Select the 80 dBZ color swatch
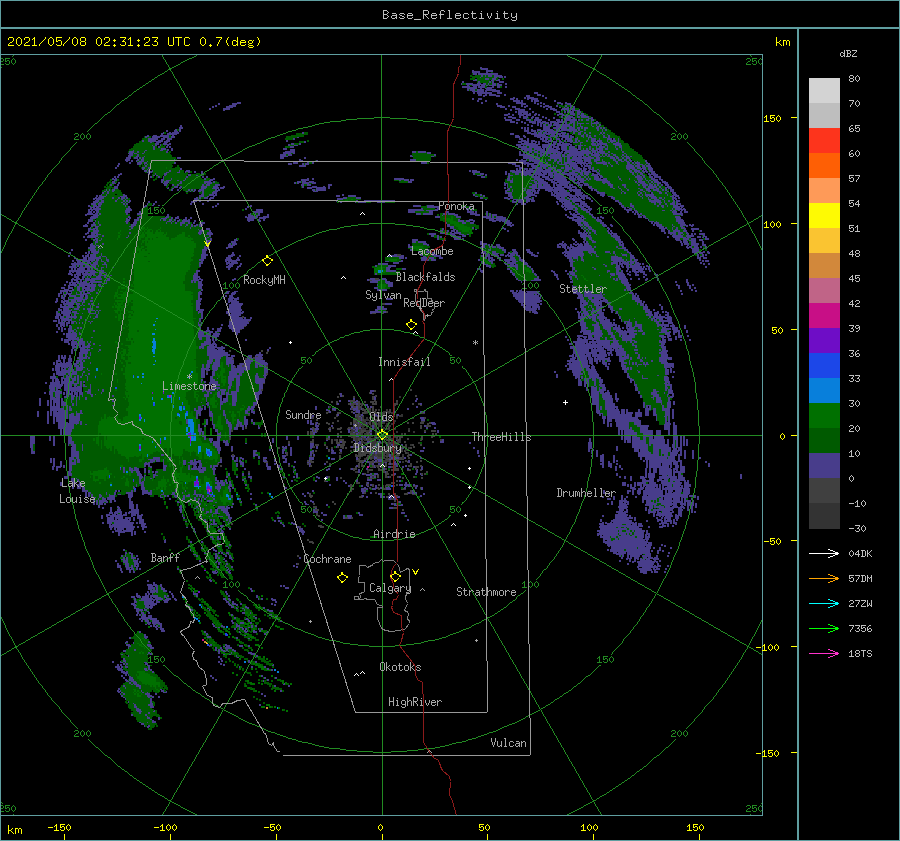This screenshot has height=841, width=900. click(x=824, y=90)
